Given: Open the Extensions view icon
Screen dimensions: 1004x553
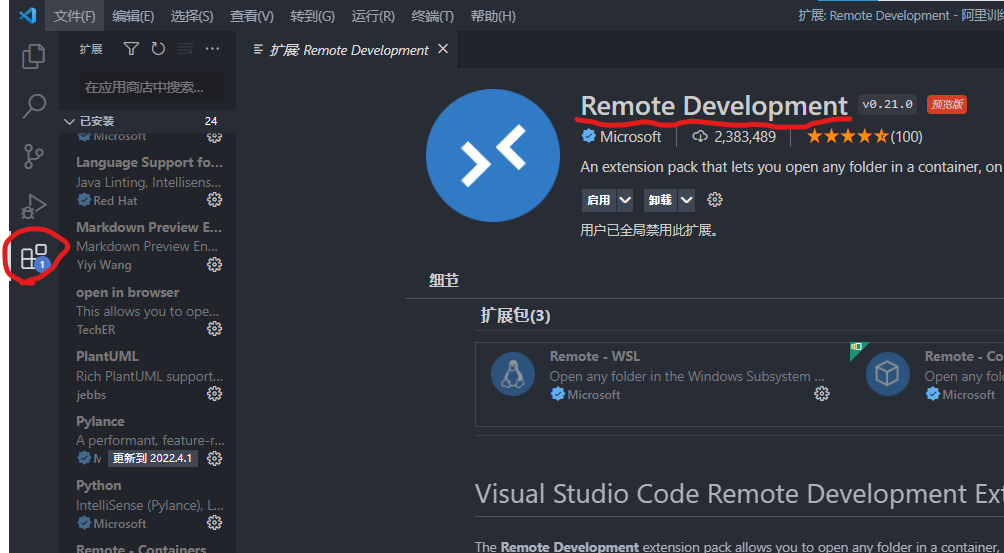Looking at the screenshot, I should [34, 257].
